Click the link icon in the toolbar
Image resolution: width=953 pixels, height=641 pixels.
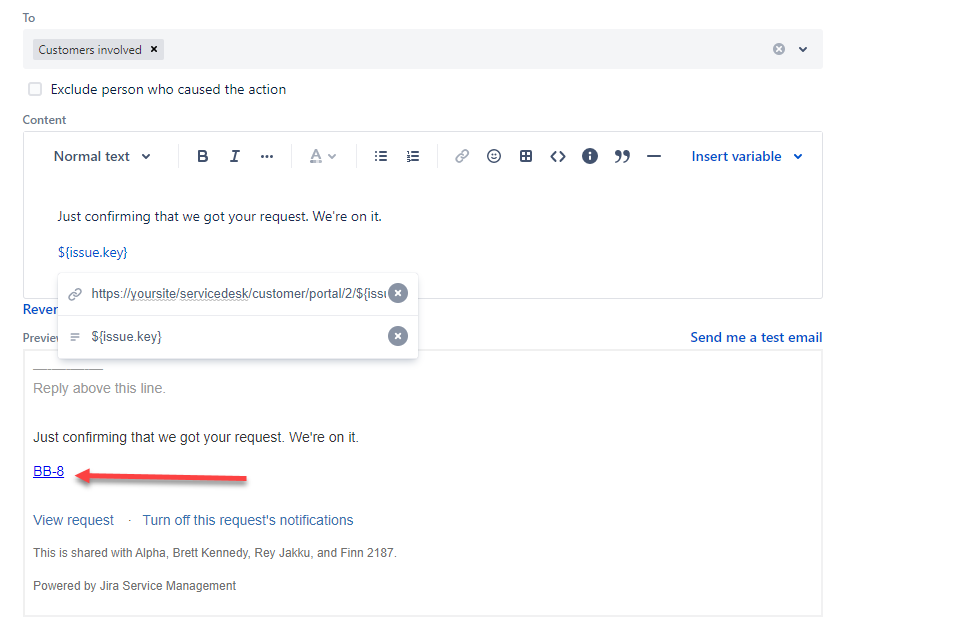(x=462, y=157)
